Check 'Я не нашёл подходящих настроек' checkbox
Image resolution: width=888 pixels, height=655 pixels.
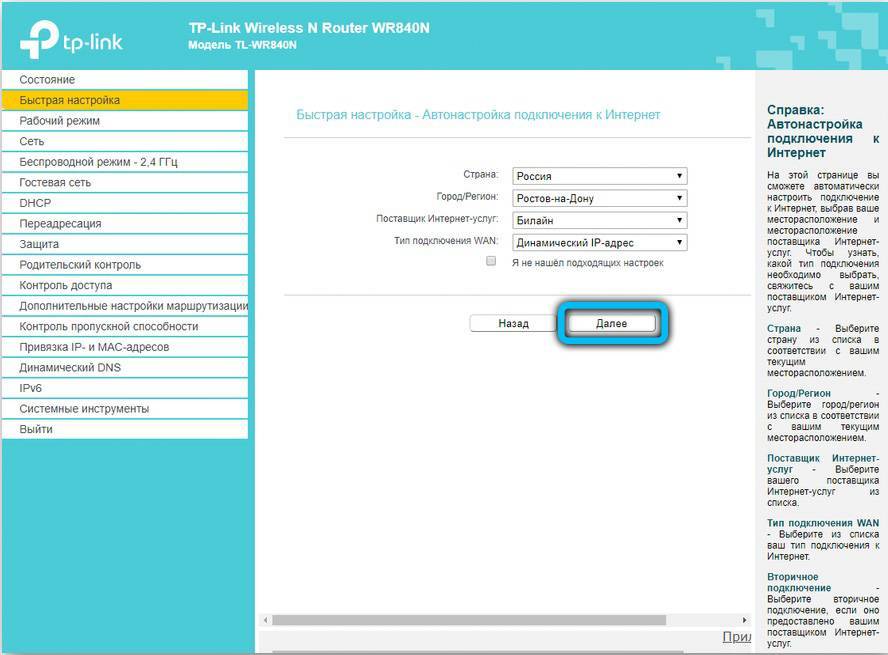(x=491, y=261)
